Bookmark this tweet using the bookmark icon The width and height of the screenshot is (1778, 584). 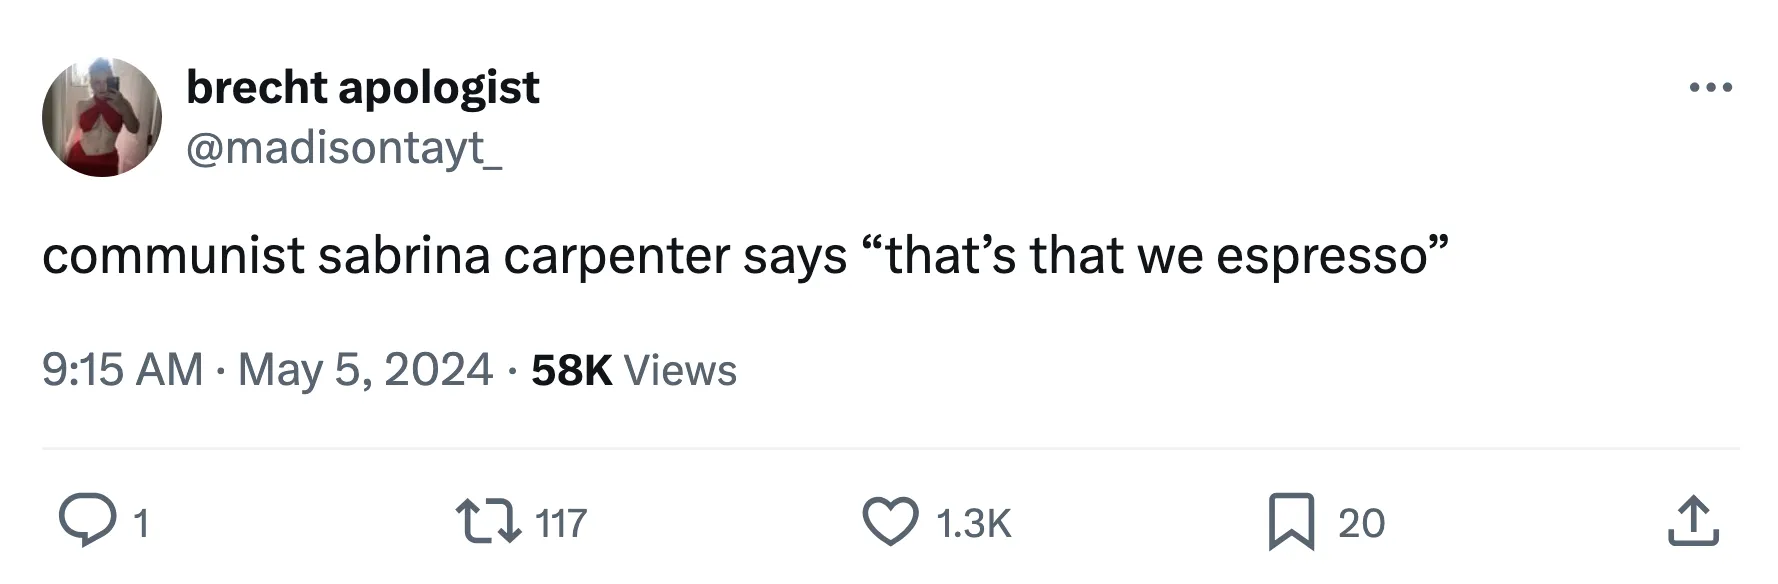coord(1291,522)
